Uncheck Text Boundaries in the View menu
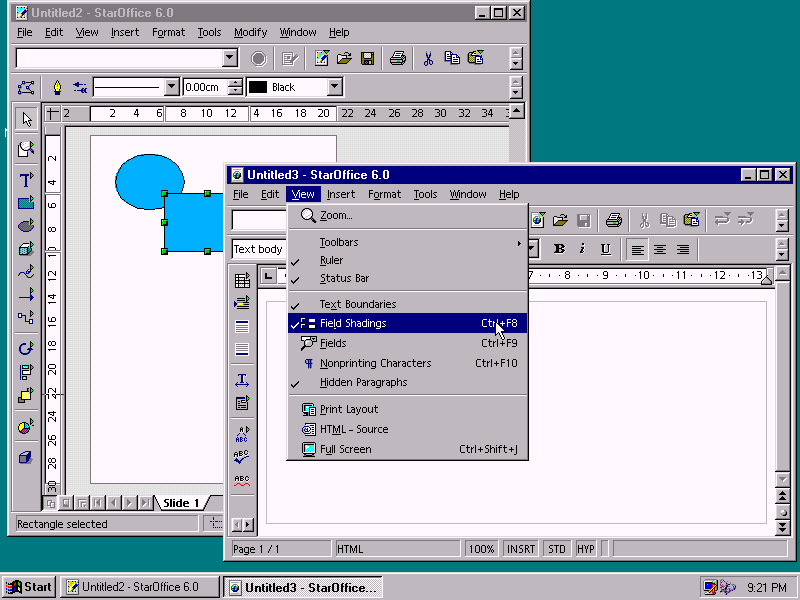The image size is (800, 600). (407, 304)
